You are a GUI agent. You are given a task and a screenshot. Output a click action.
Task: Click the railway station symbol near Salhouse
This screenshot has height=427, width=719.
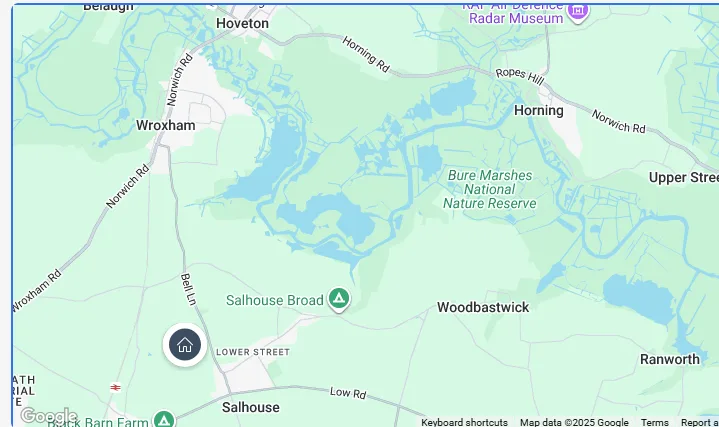tap(116, 388)
